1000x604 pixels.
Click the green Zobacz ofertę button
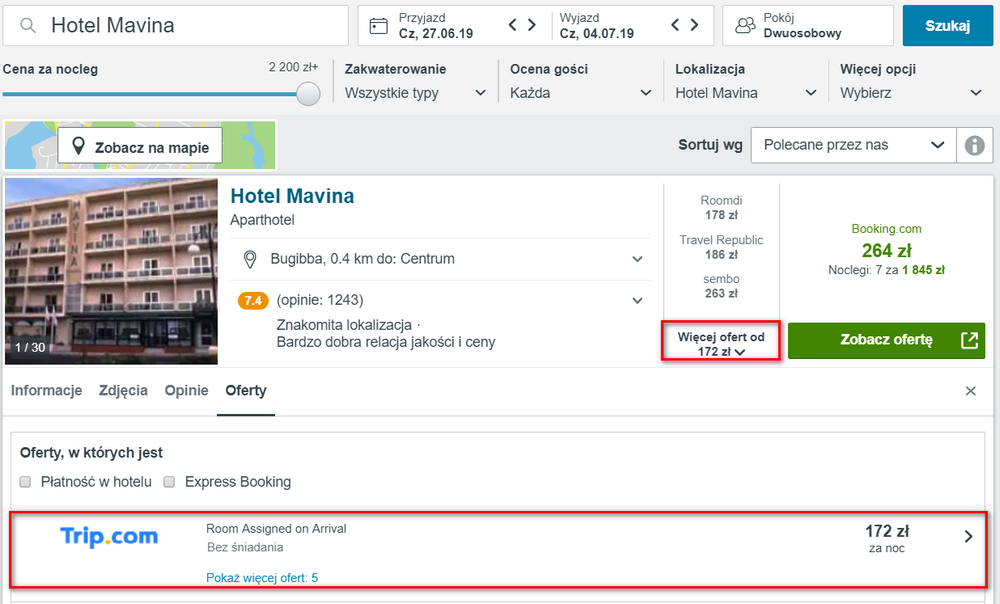(x=886, y=341)
